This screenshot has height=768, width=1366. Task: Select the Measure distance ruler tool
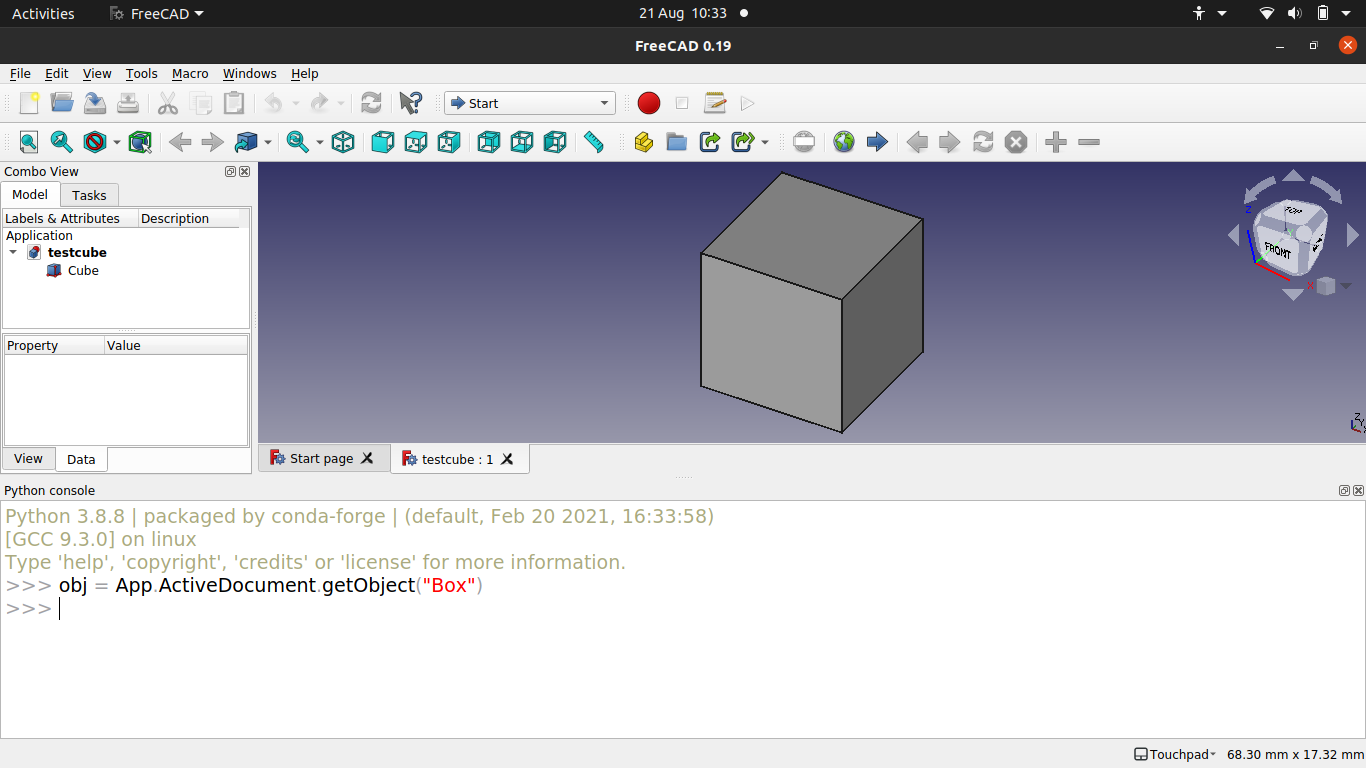[x=594, y=142]
